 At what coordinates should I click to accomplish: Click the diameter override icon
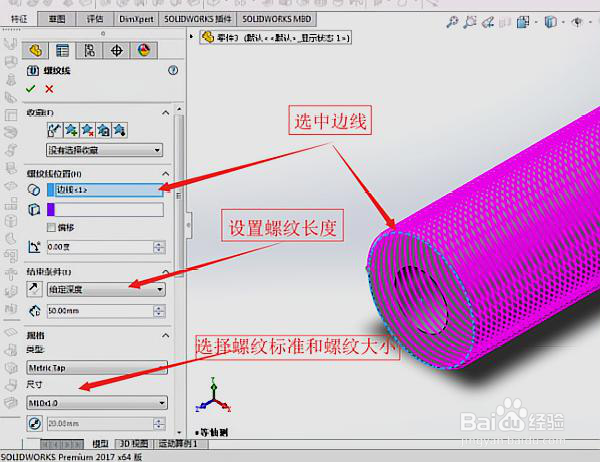35,423
